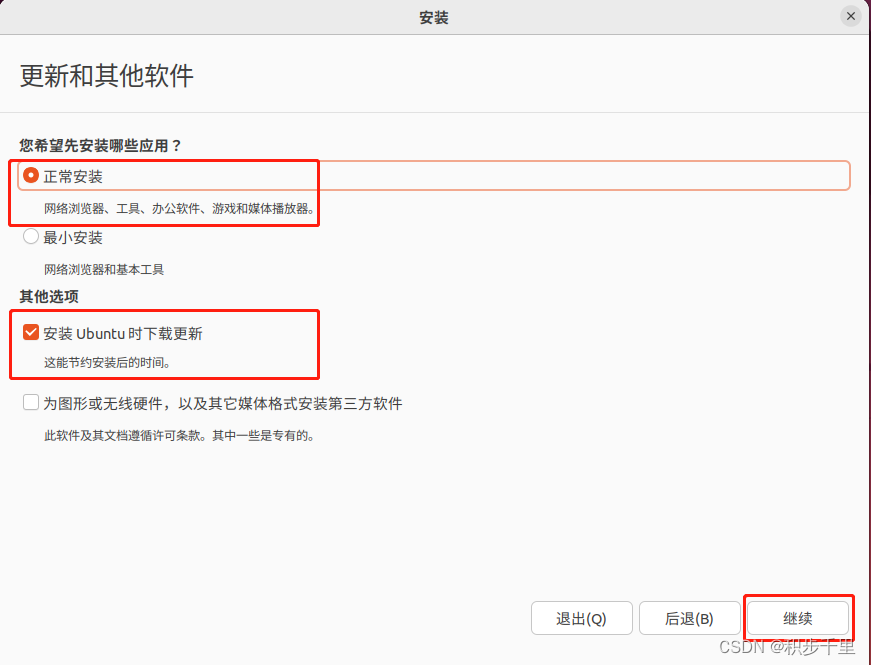
Task: Click the 其他选项 section label
Action: pos(49,296)
